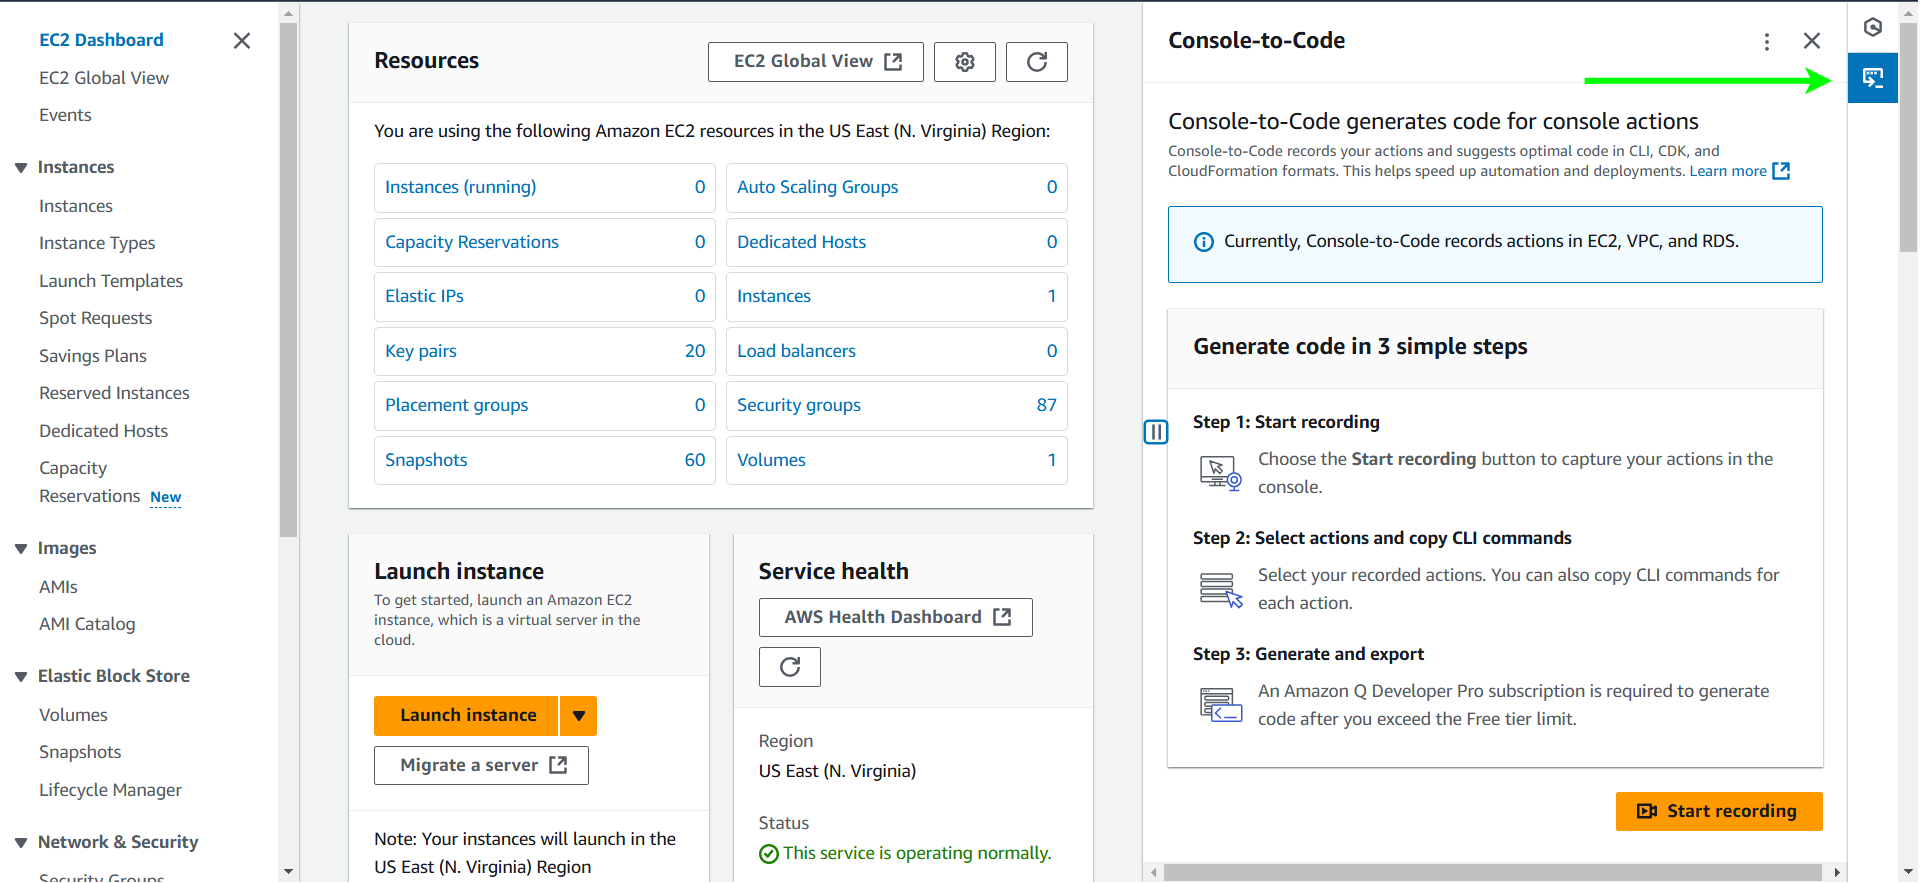Open Capacity Reservations in sidebar
This screenshot has height=883, width=1920.
(x=89, y=482)
